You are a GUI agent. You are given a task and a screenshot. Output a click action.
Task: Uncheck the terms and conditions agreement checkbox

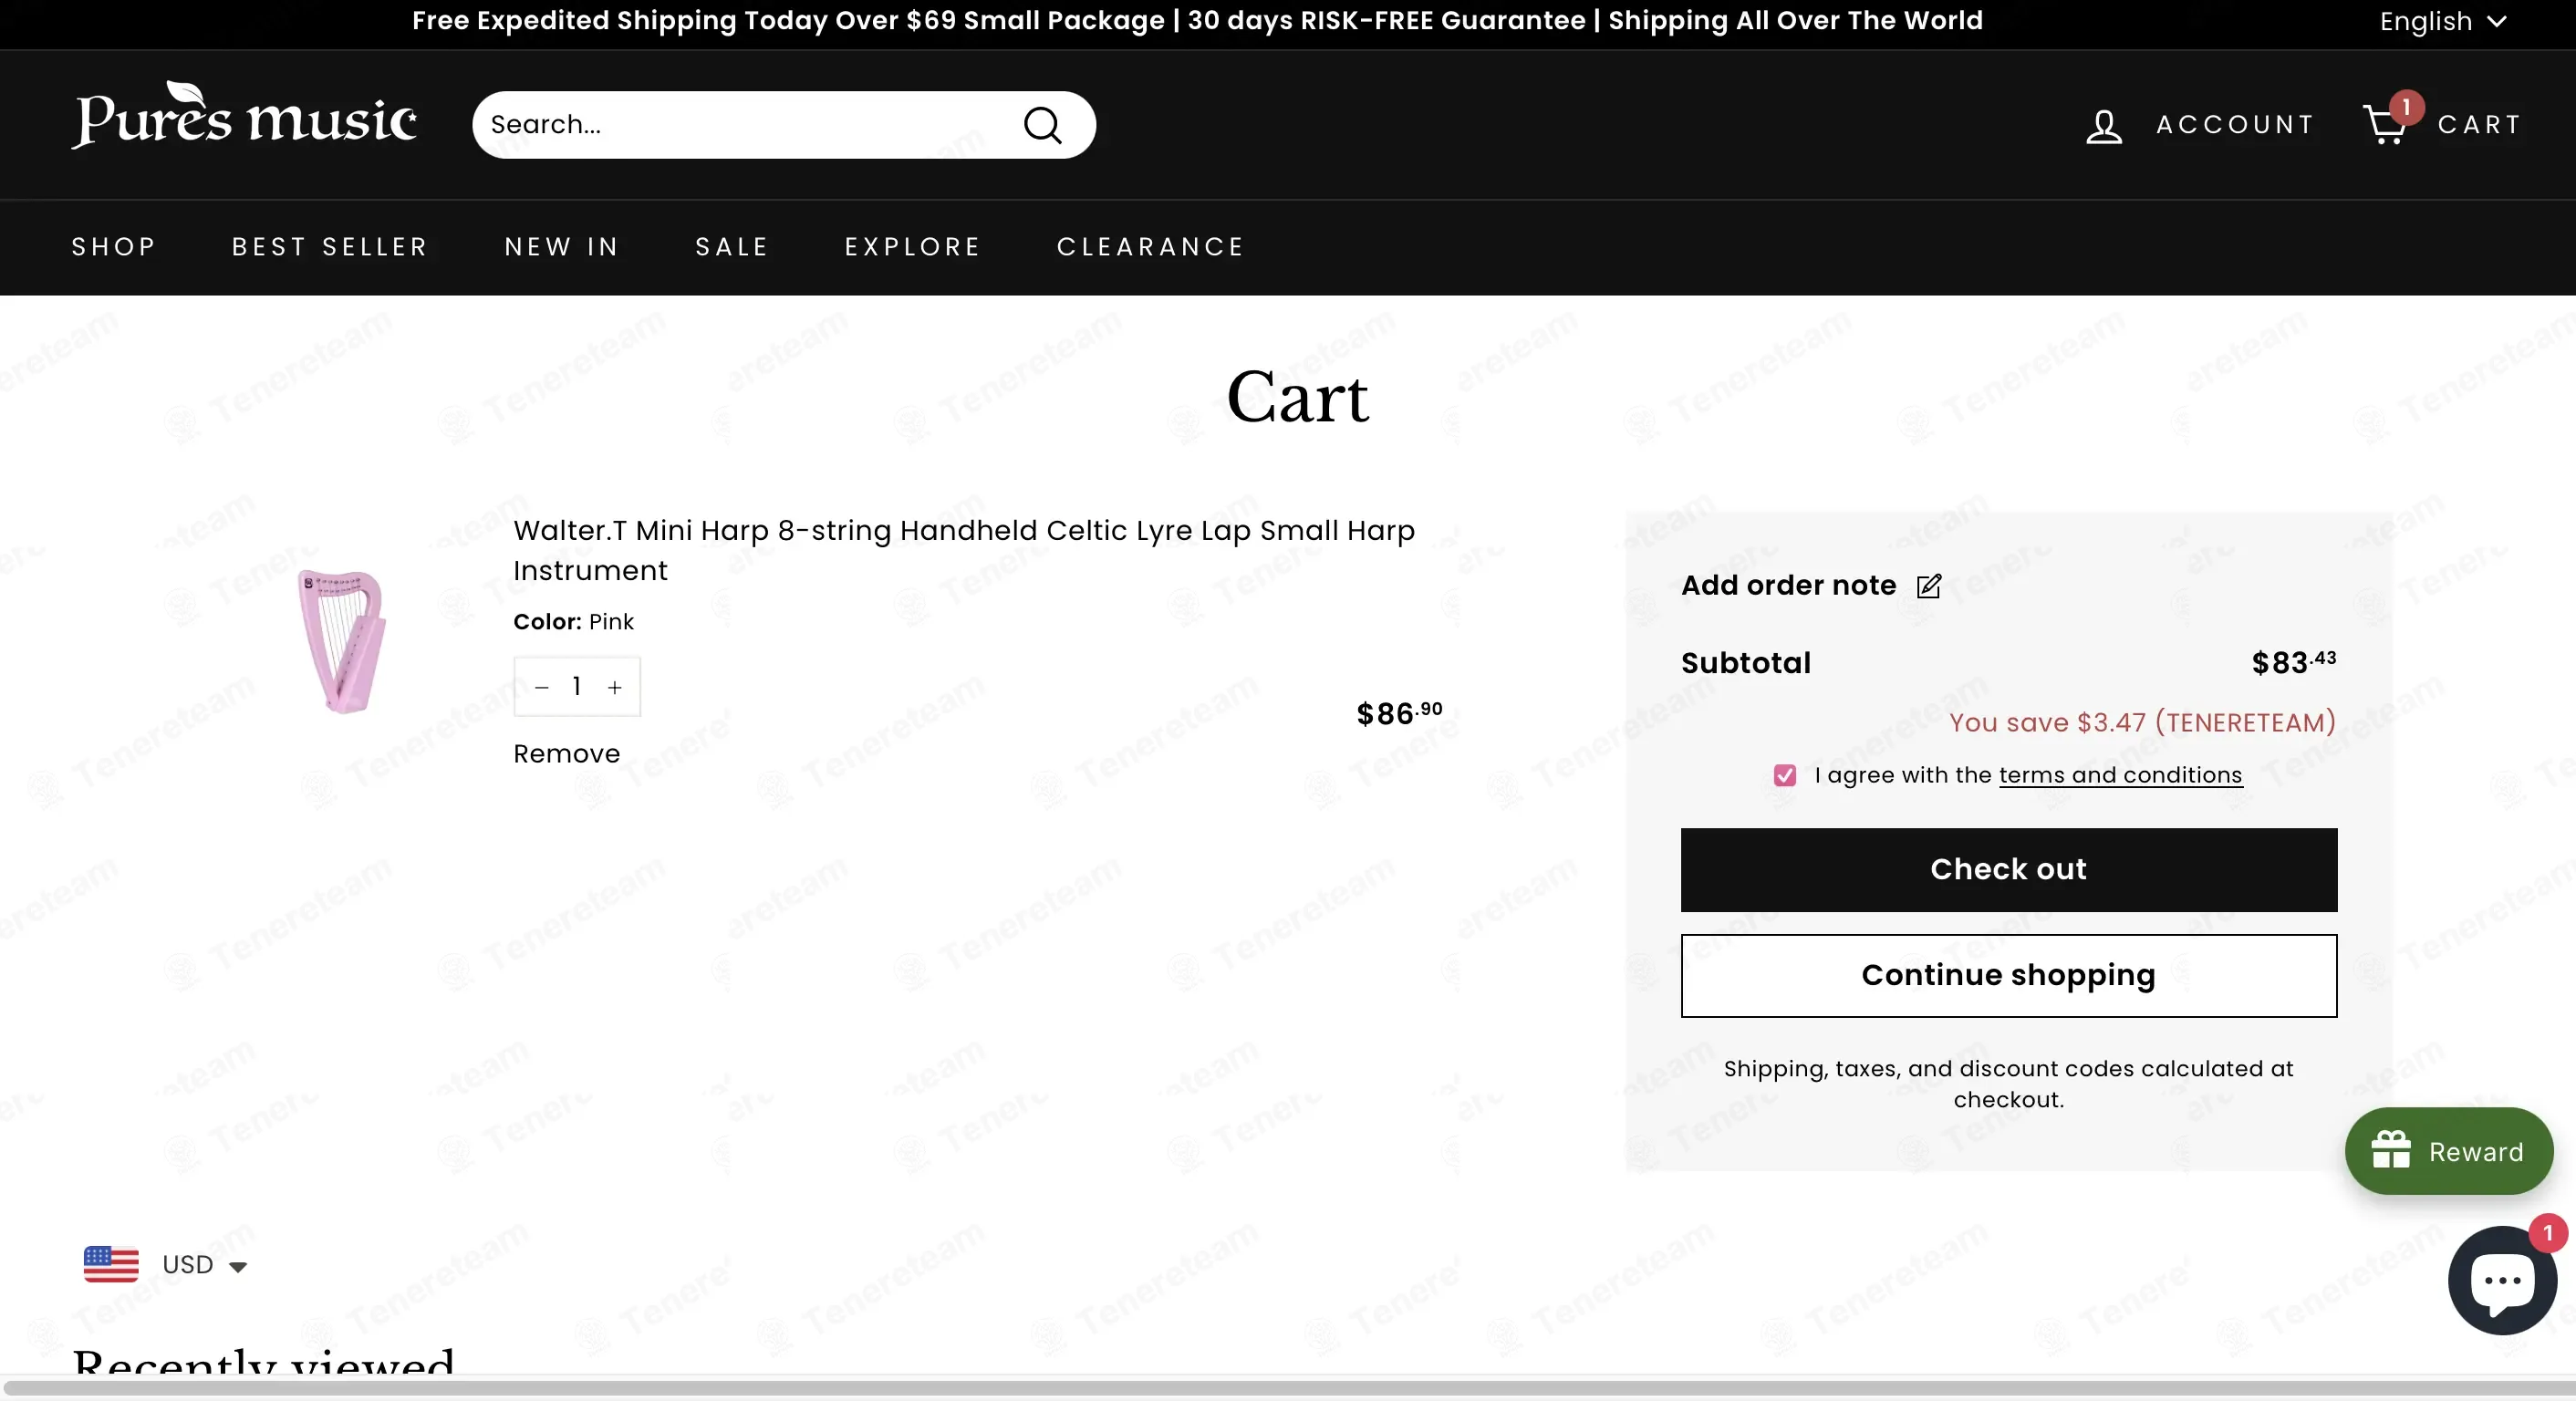click(x=1785, y=775)
